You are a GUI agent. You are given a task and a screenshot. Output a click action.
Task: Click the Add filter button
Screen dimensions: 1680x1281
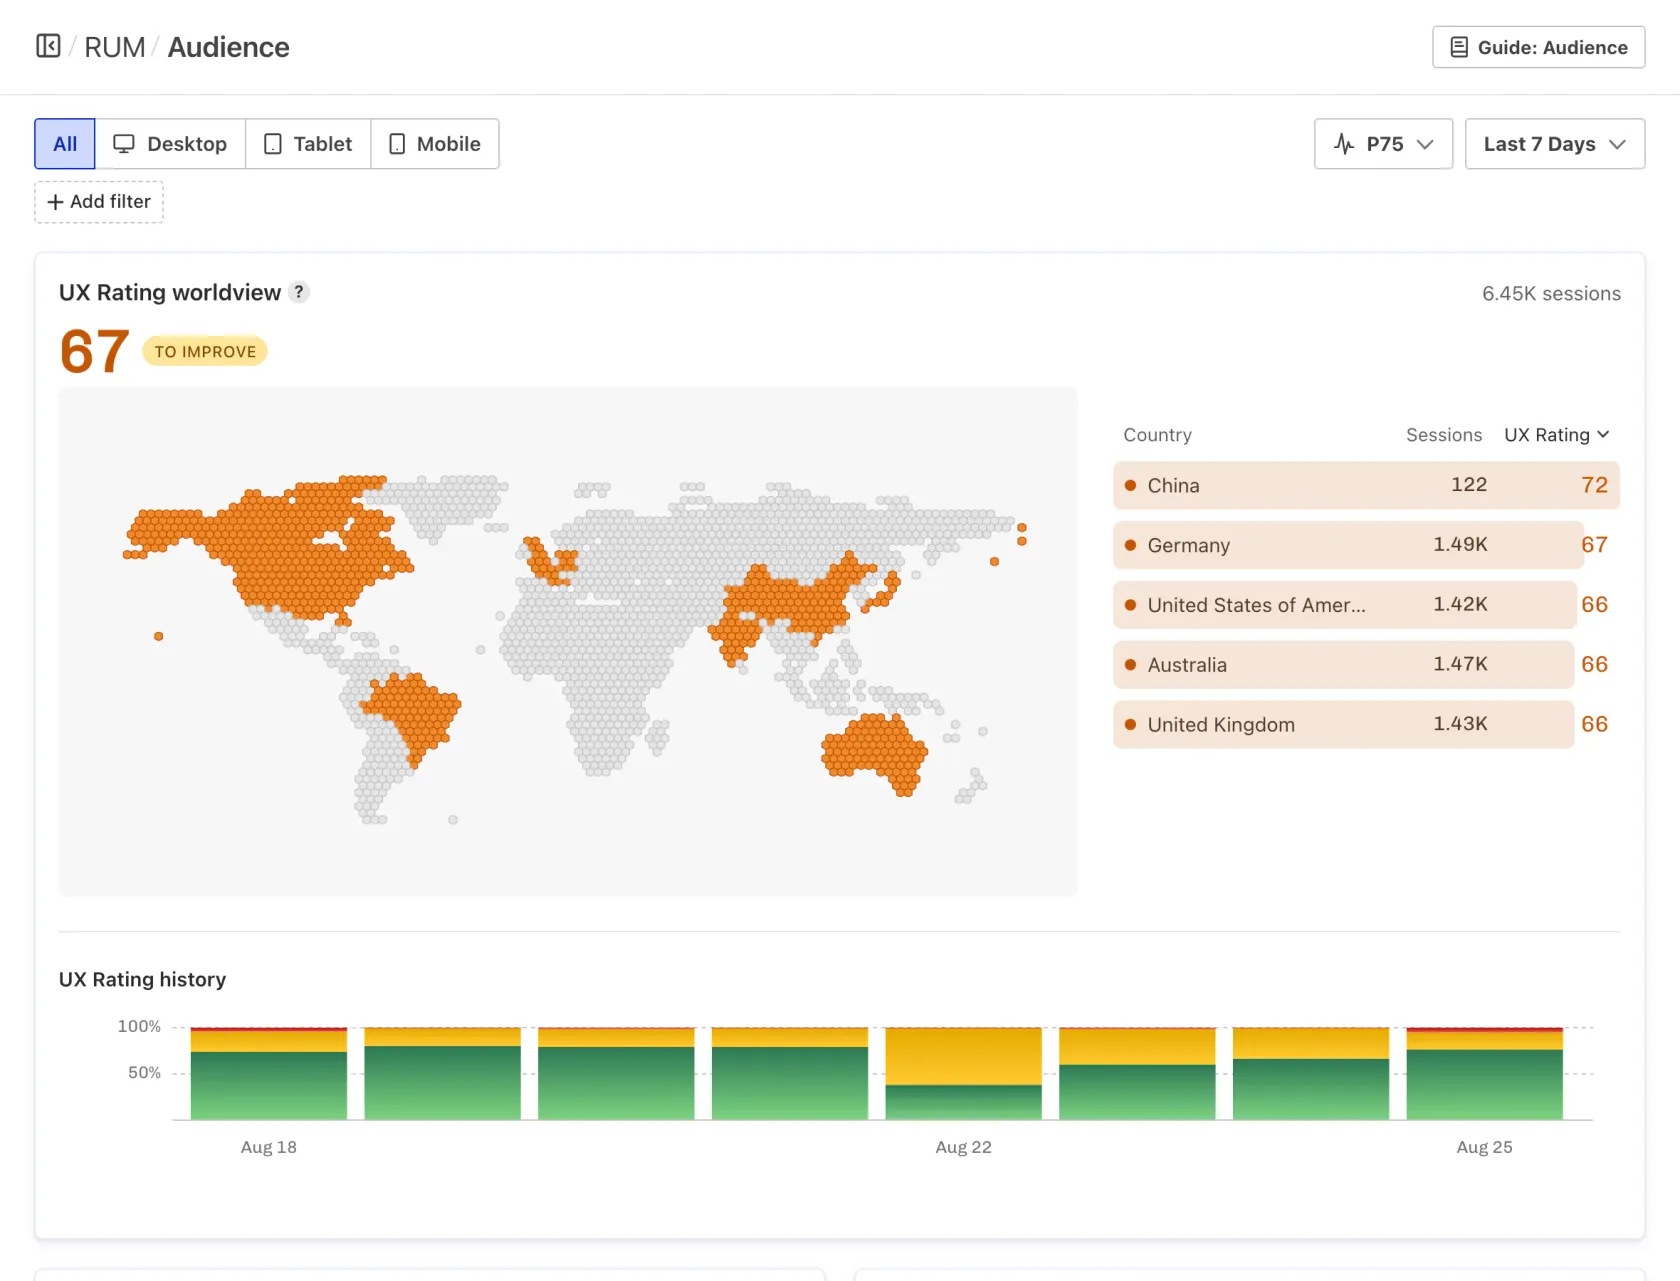99,202
